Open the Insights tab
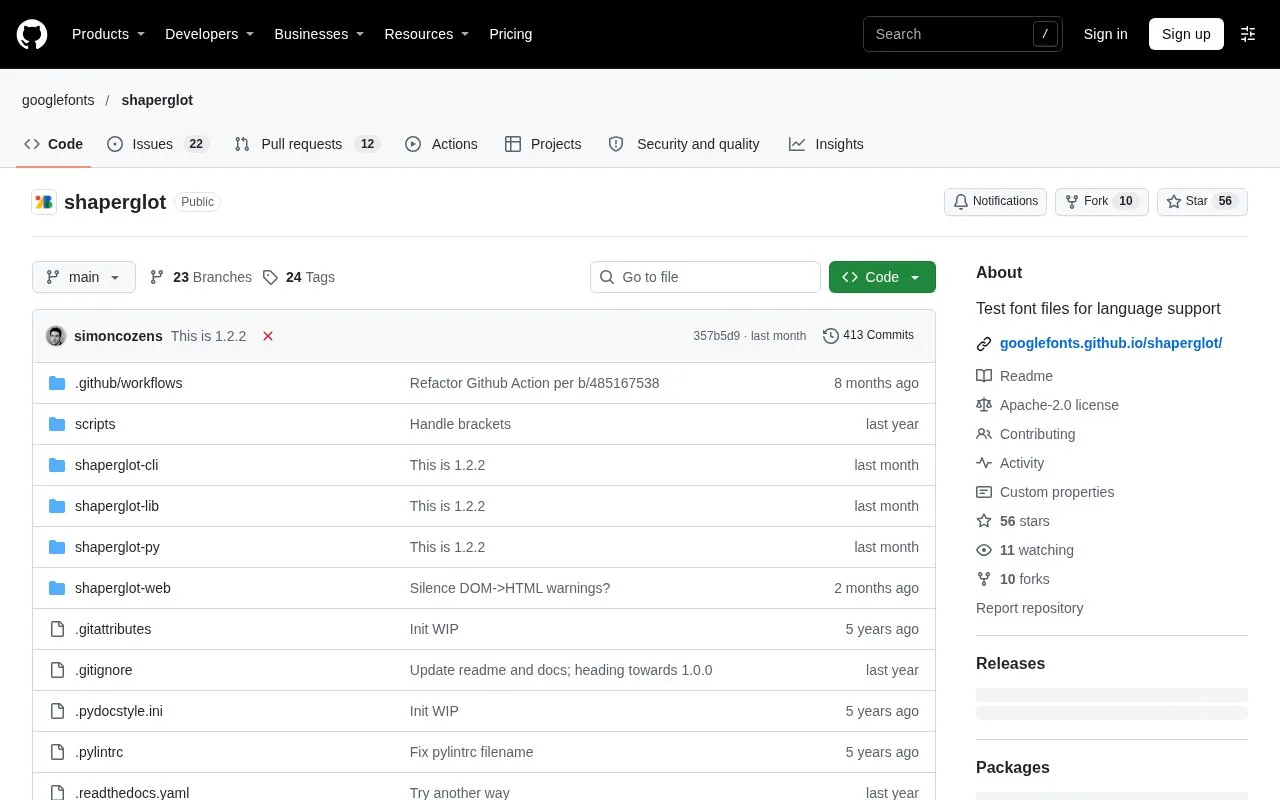This screenshot has height=800, width=1280. click(x=826, y=144)
